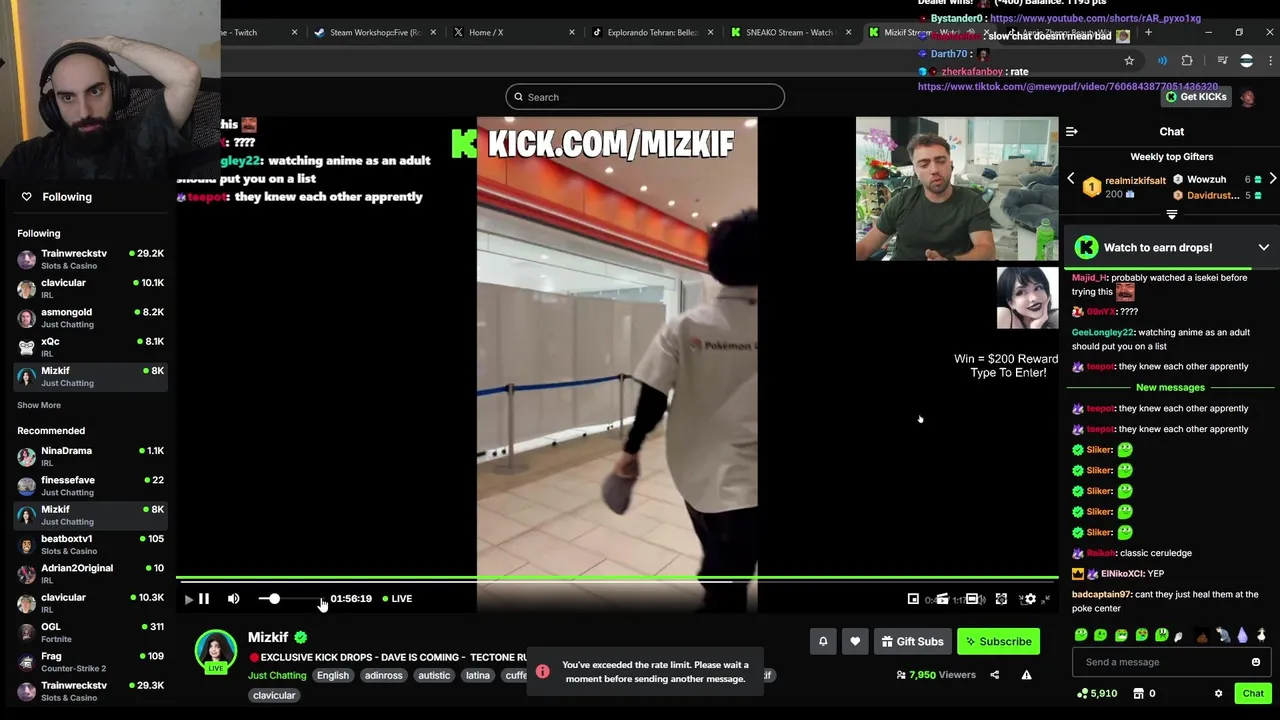Open Mizkif's profile avatar

click(215, 651)
